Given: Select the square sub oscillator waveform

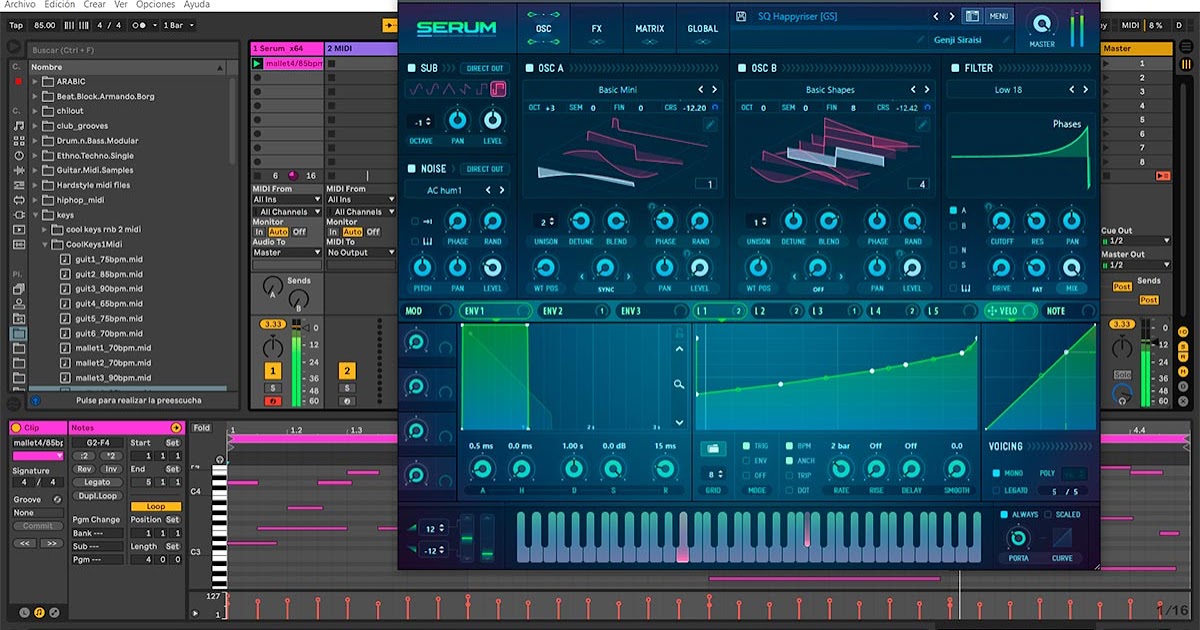Looking at the screenshot, I should coord(498,90).
